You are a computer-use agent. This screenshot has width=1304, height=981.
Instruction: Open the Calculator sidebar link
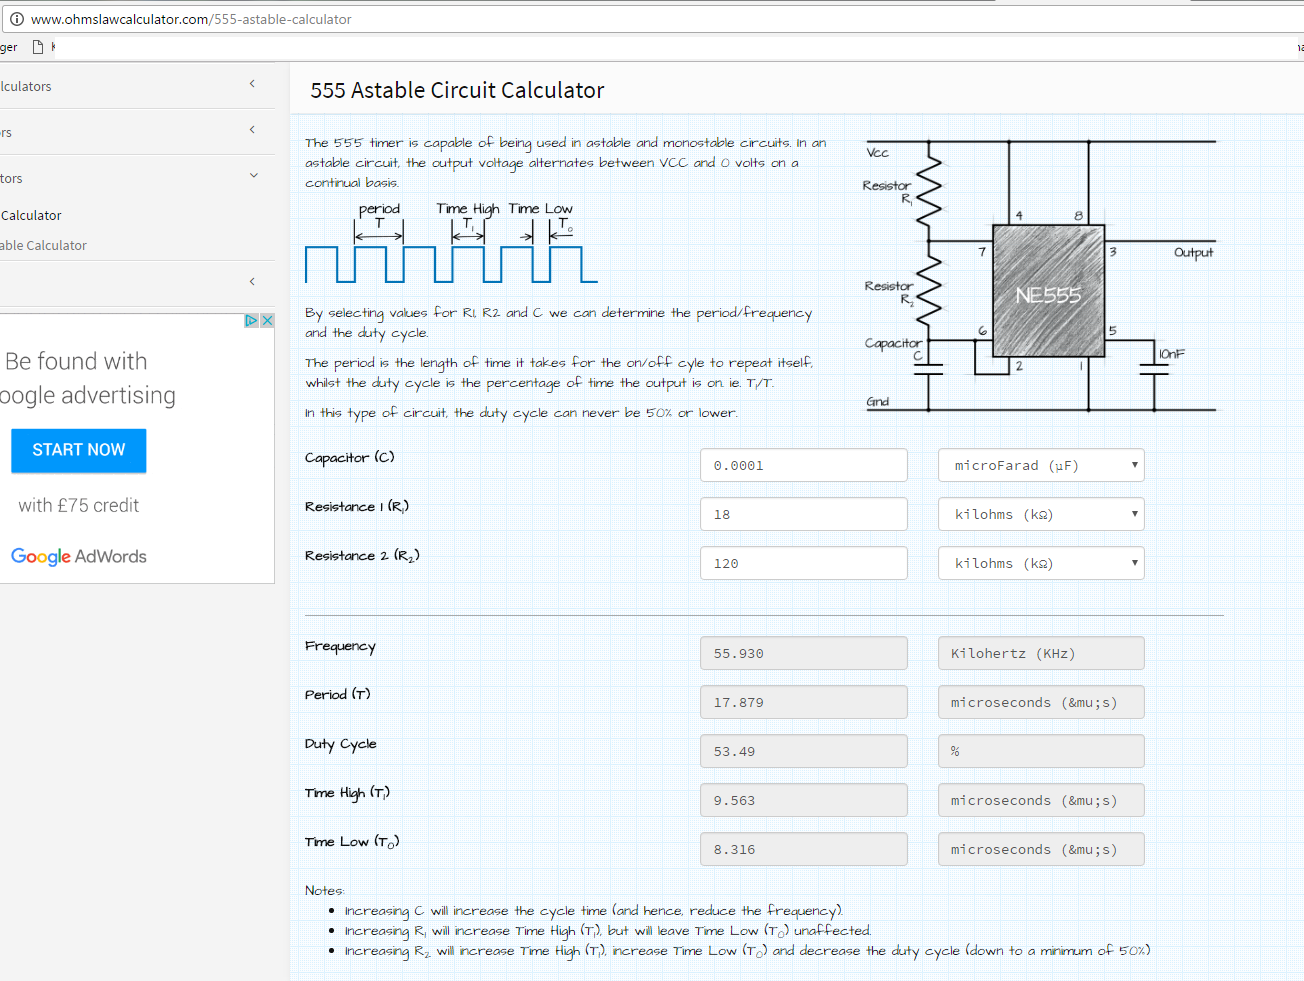pyautogui.click(x=31, y=215)
